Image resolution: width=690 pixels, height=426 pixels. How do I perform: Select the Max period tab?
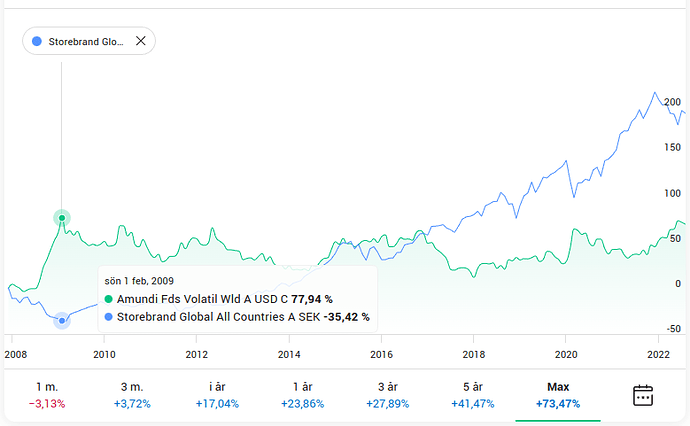(x=558, y=395)
